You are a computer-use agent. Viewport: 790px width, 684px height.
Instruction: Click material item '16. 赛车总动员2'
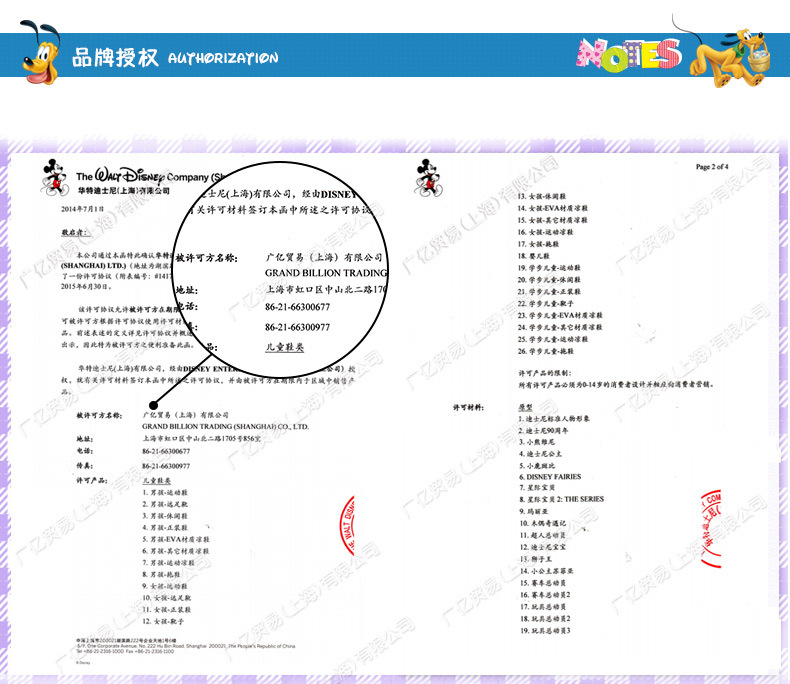tap(545, 595)
